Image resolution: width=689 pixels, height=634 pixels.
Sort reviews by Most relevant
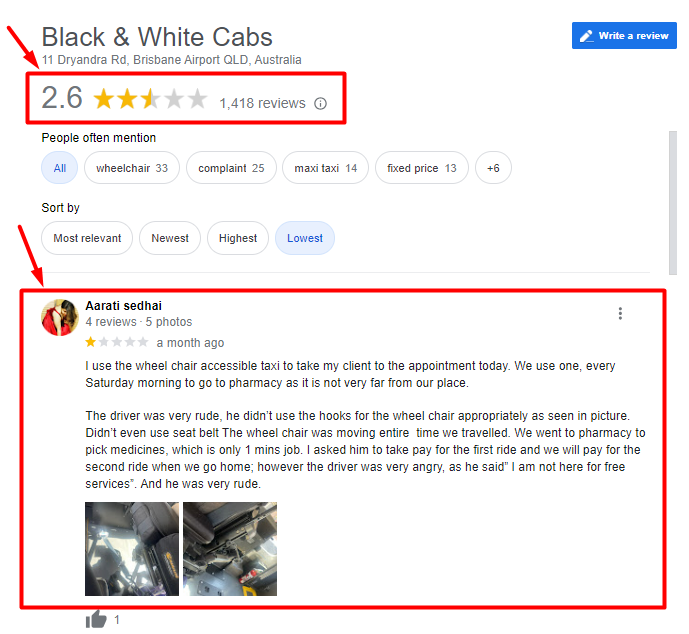click(87, 238)
